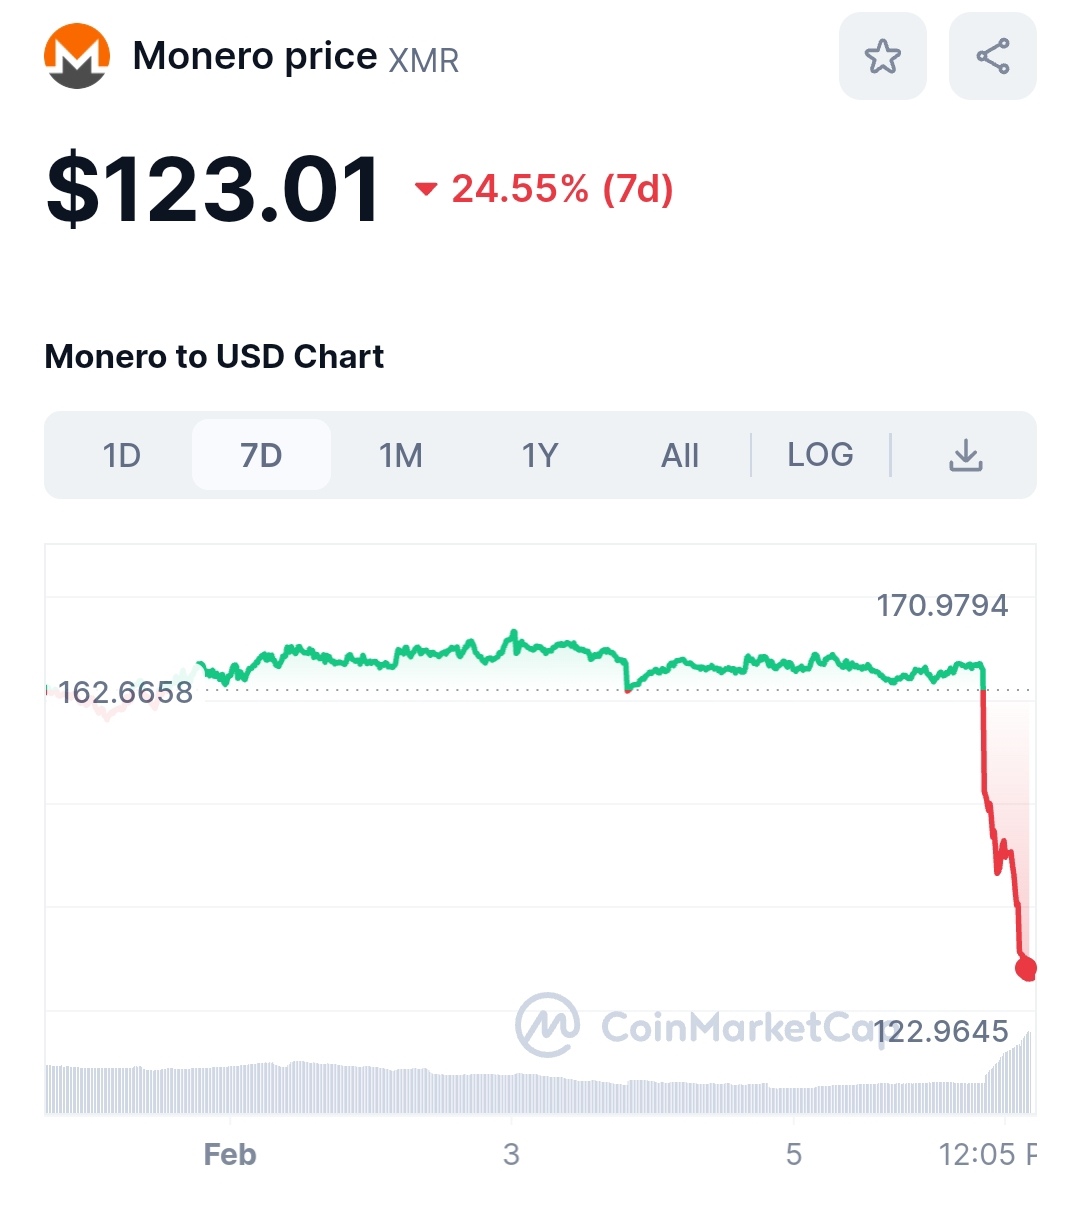Screen dimensions: 1080x1218
Task: Select the Feb marker on time axis
Action: [230, 1155]
